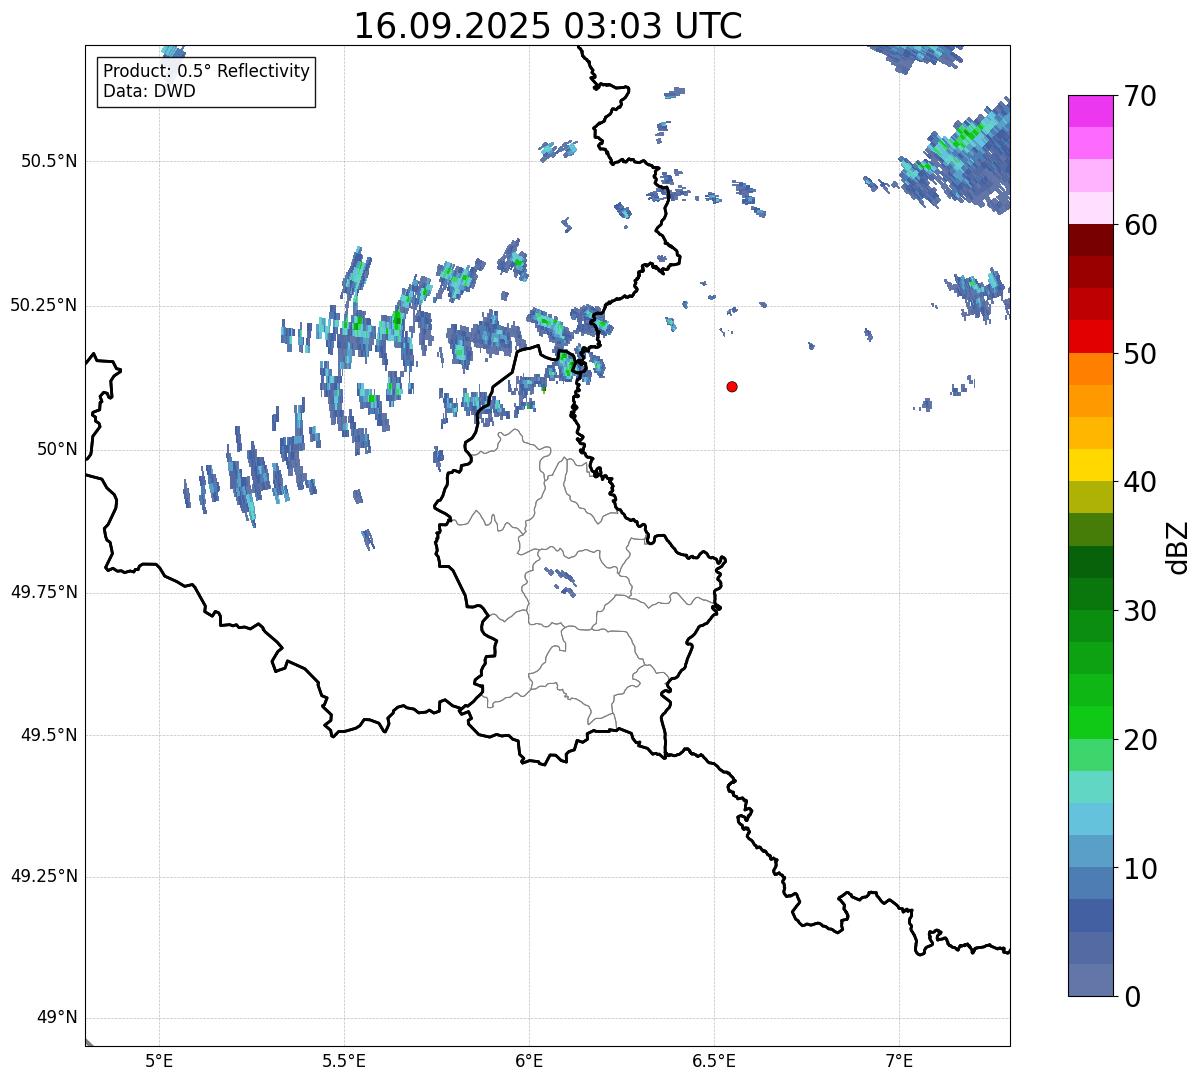Click the 49.25°N latitude label
1202x1081 pixels.
tap(44, 876)
